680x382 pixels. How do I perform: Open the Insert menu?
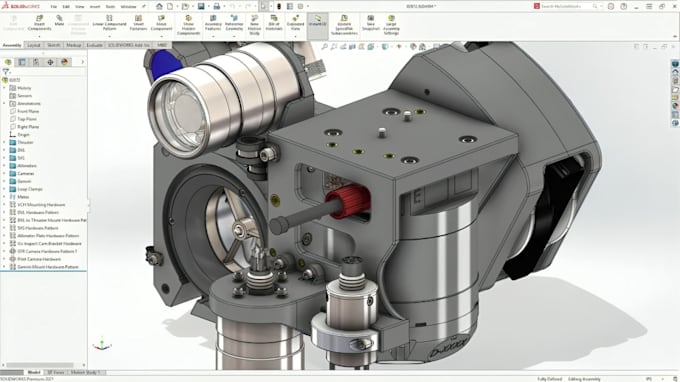click(95, 7)
